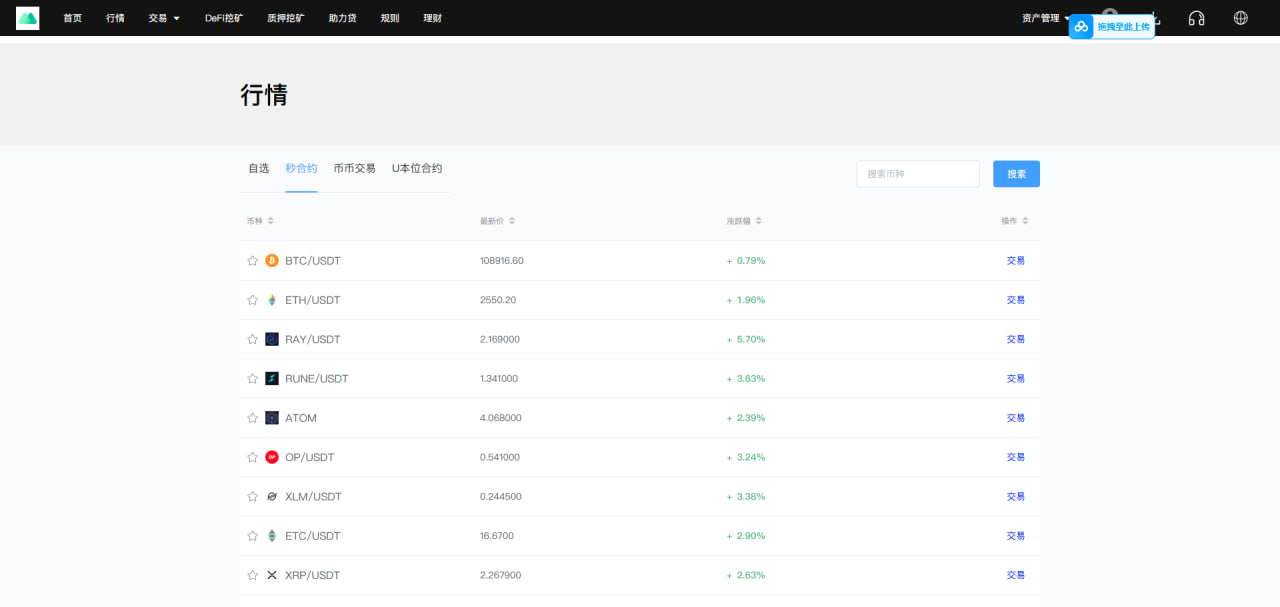Click the ETC/USDT coin icon

[272, 536]
